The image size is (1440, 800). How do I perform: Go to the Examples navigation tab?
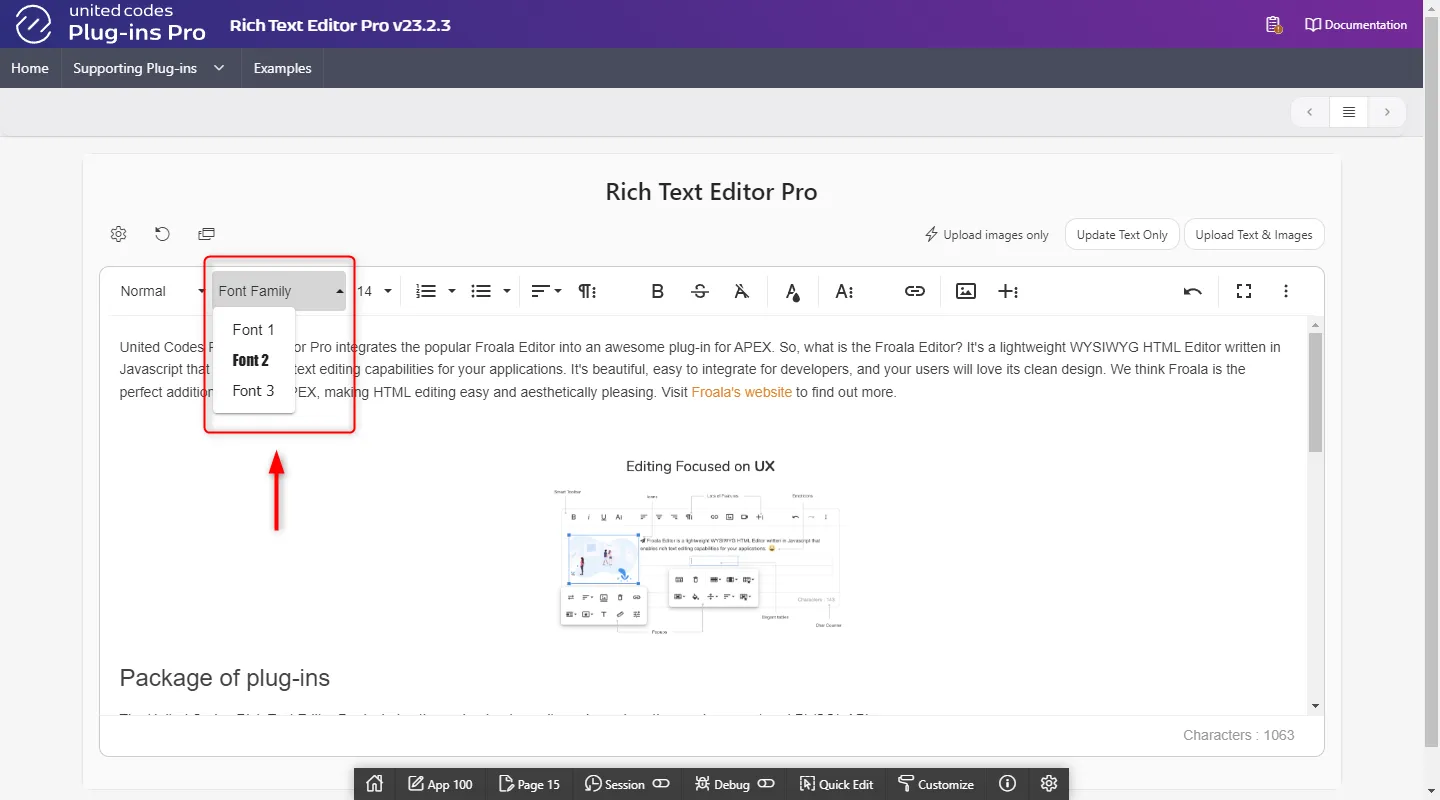[282, 68]
